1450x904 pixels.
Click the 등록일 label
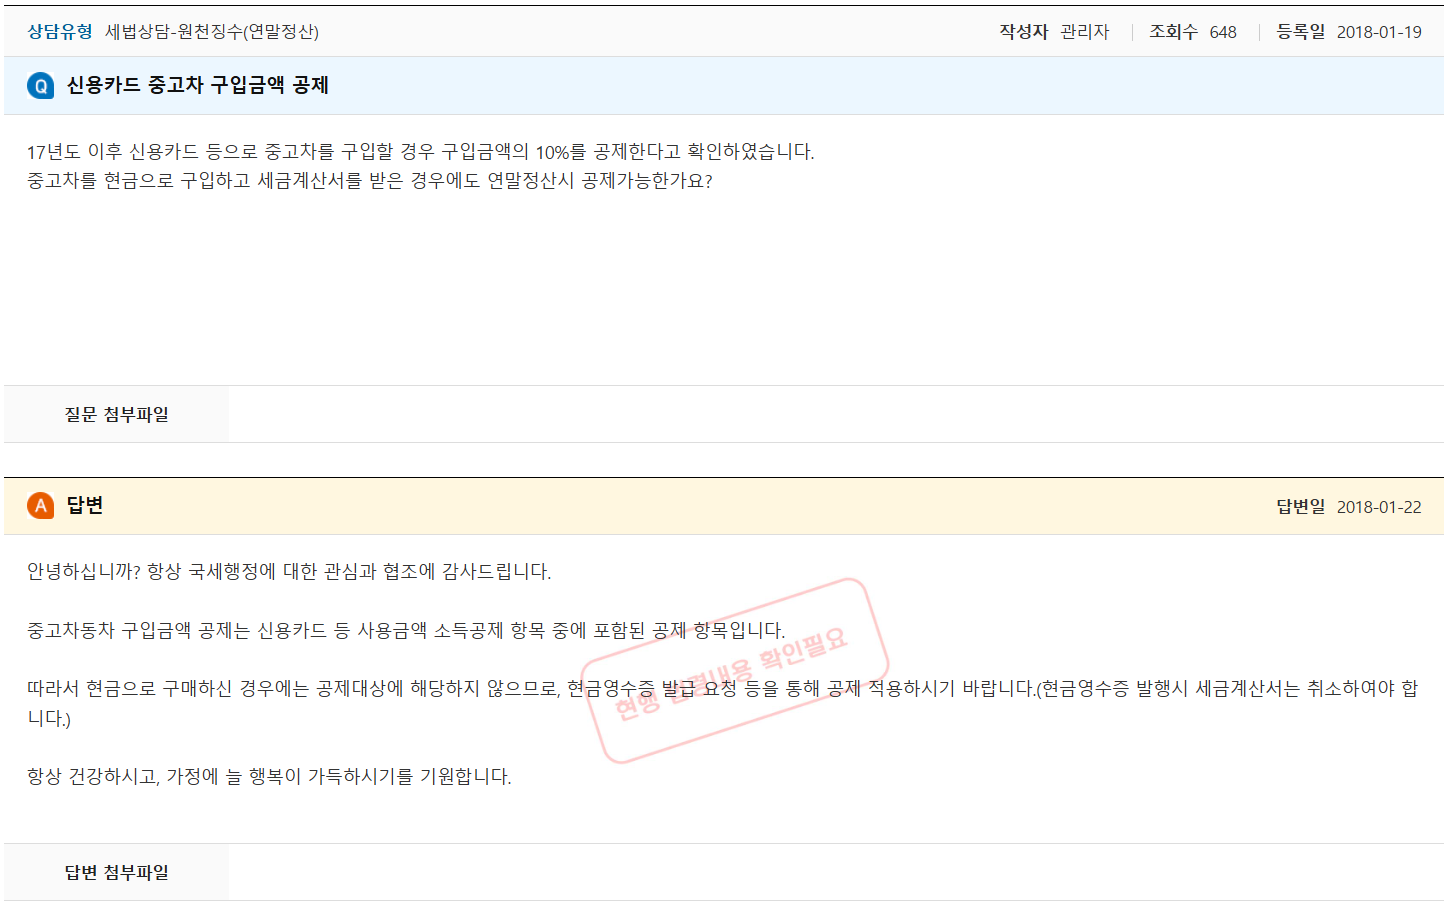(1300, 32)
